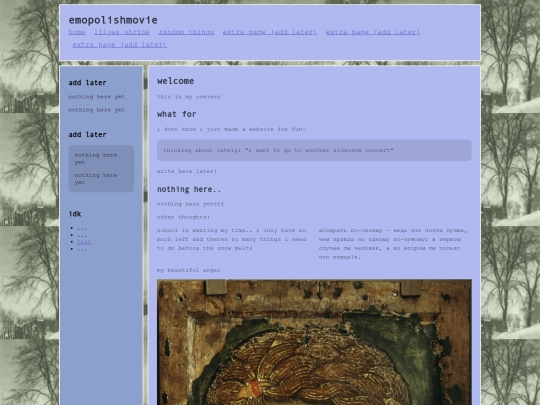Click the 'thinking about lately' quote box
540x405 pixels.
click(x=314, y=150)
